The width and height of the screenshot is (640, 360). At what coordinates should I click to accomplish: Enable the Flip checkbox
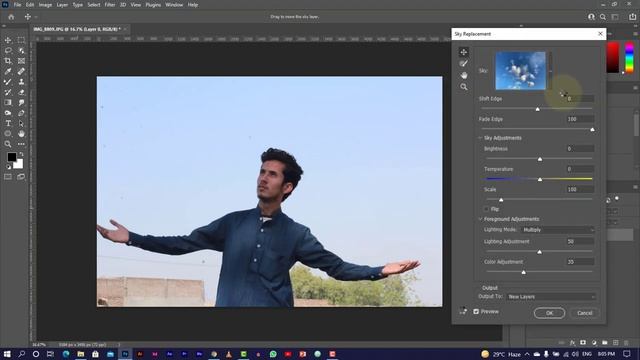(x=486, y=209)
